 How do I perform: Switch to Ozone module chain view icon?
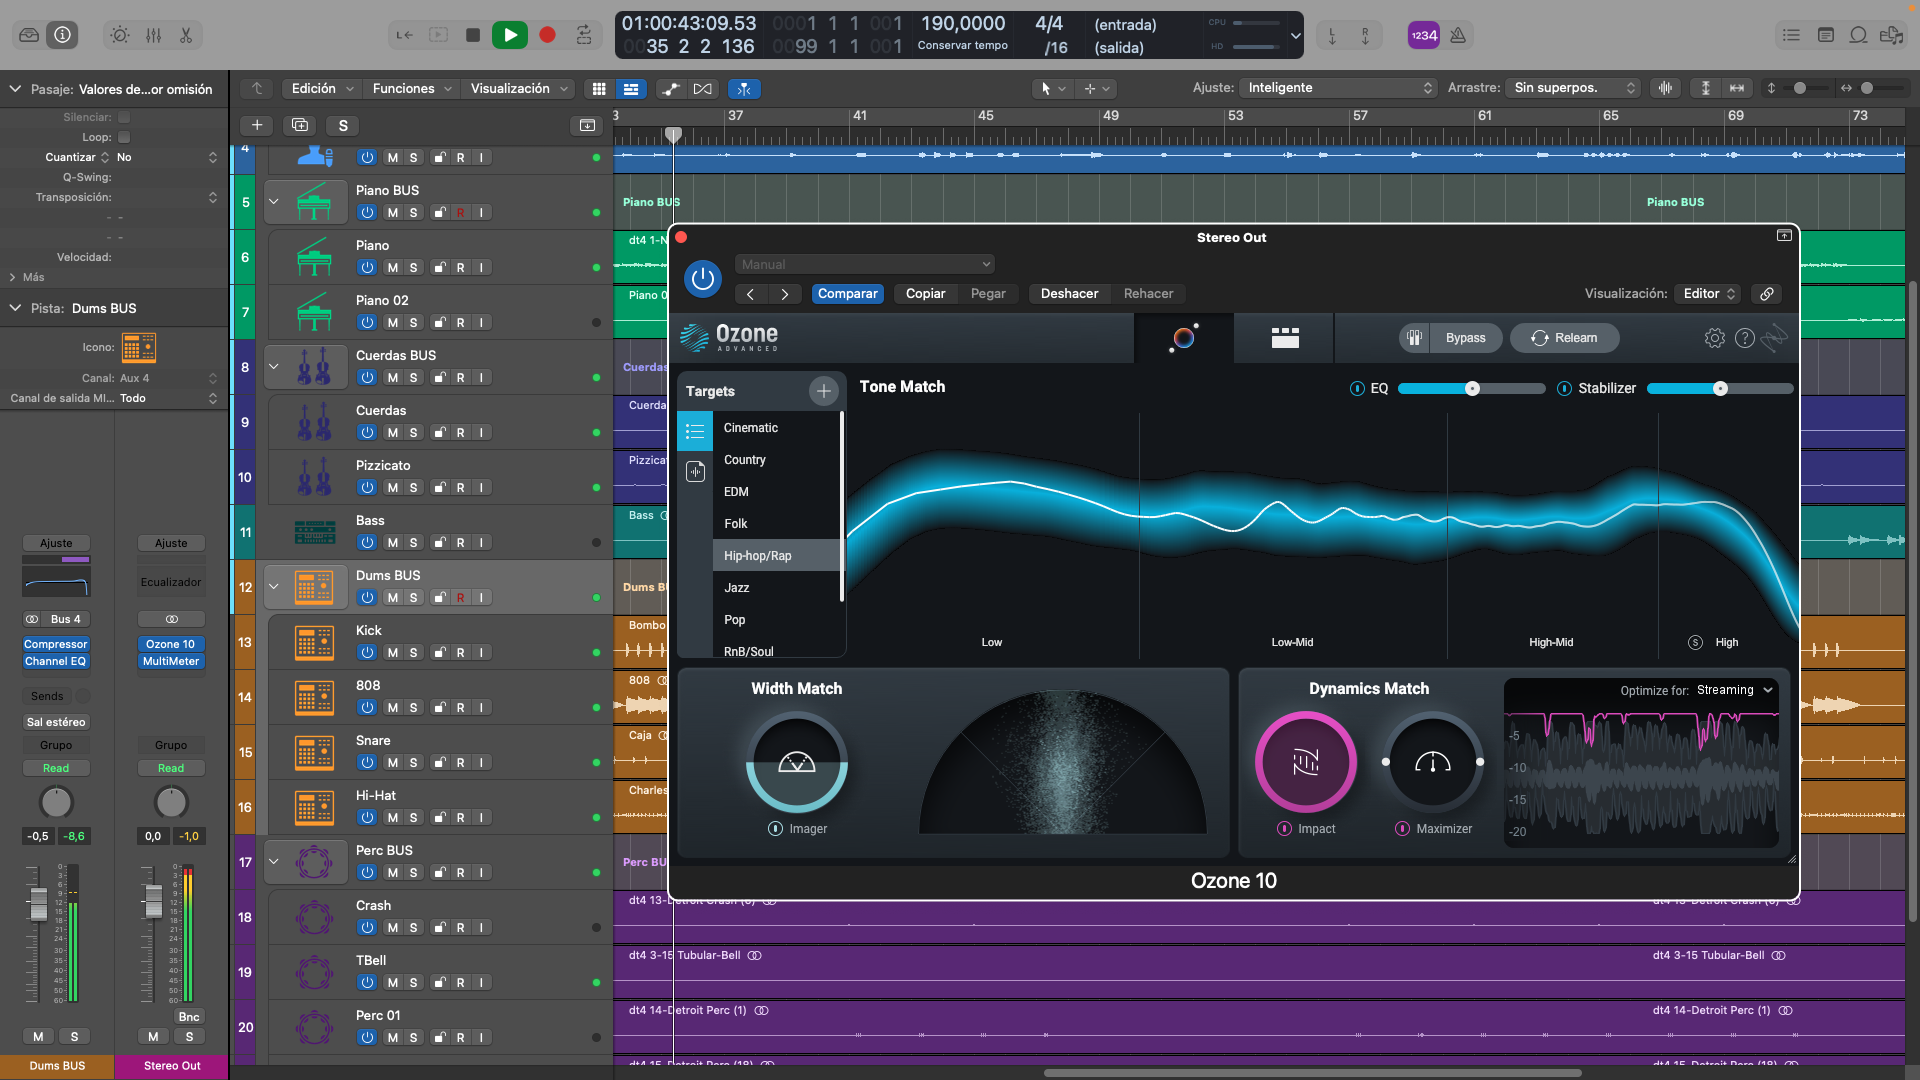[x=1283, y=338]
